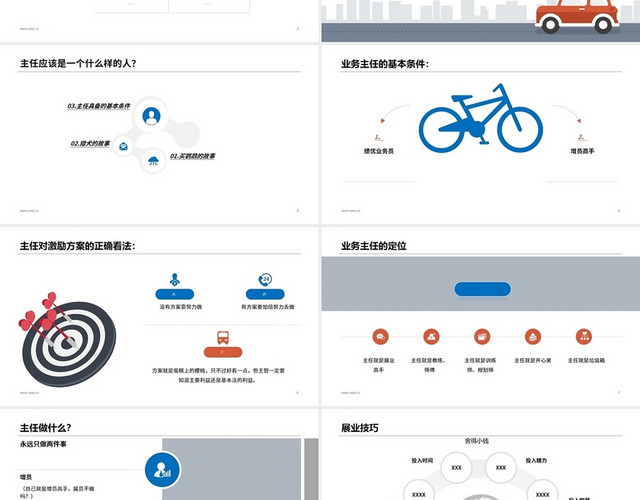Click the blue person icon above 没有方案要努力做
The image size is (640, 500).
[x=175, y=280]
